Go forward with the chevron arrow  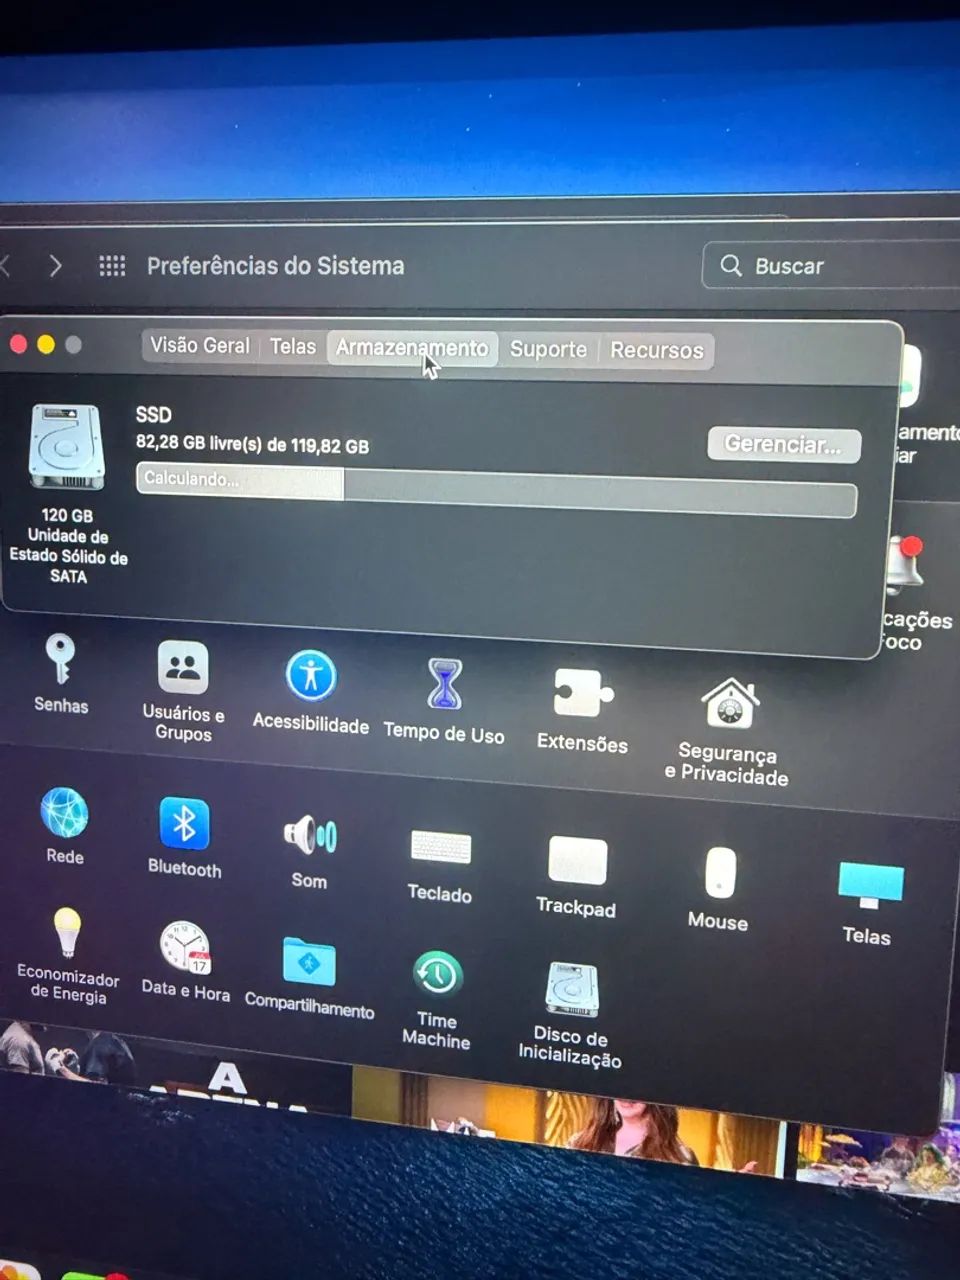[56, 265]
